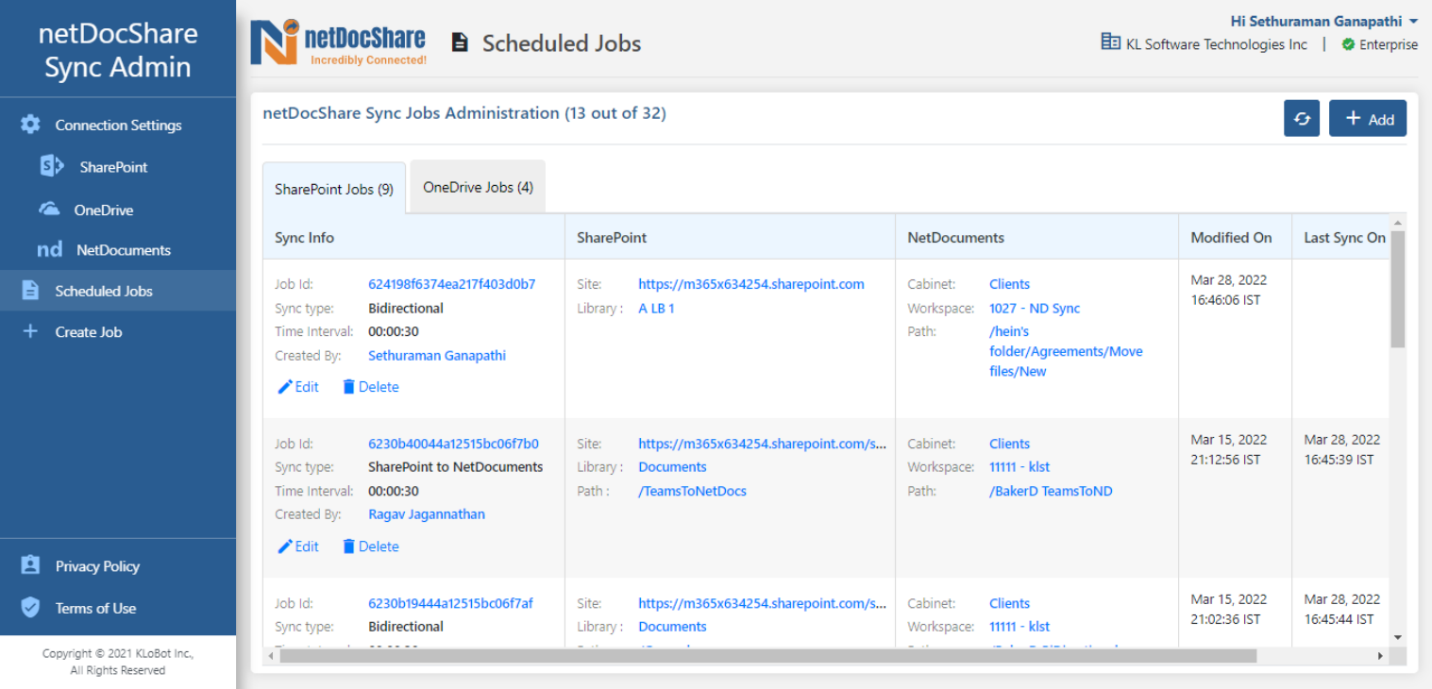Screen dimensions: 1432x689
Task: Switch to the OneDrive Jobs (4) tab
Action: [478, 187]
